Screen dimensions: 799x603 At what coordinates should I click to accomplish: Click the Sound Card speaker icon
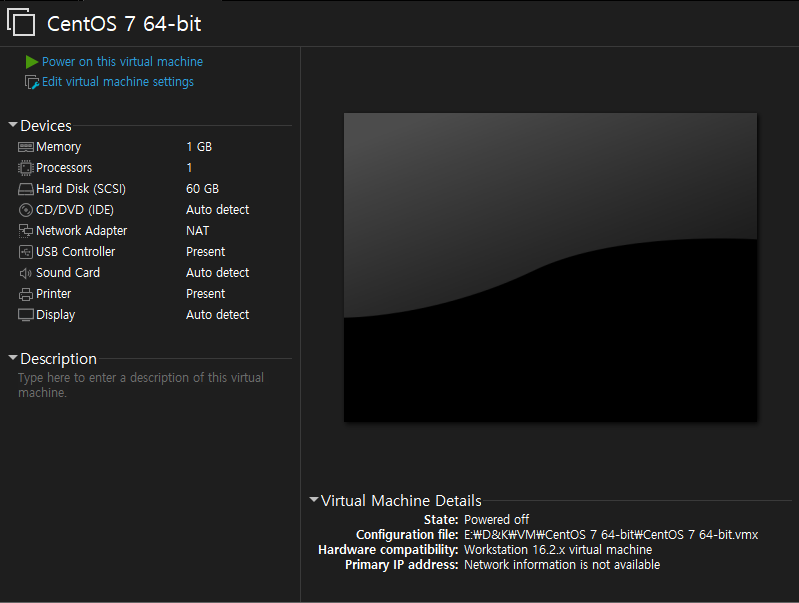25,273
